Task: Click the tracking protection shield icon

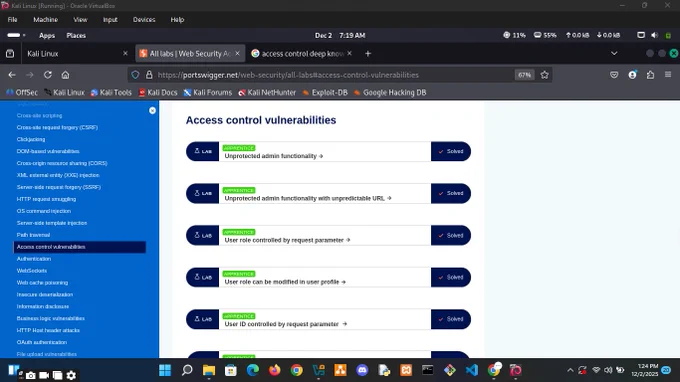Action: click(135, 75)
